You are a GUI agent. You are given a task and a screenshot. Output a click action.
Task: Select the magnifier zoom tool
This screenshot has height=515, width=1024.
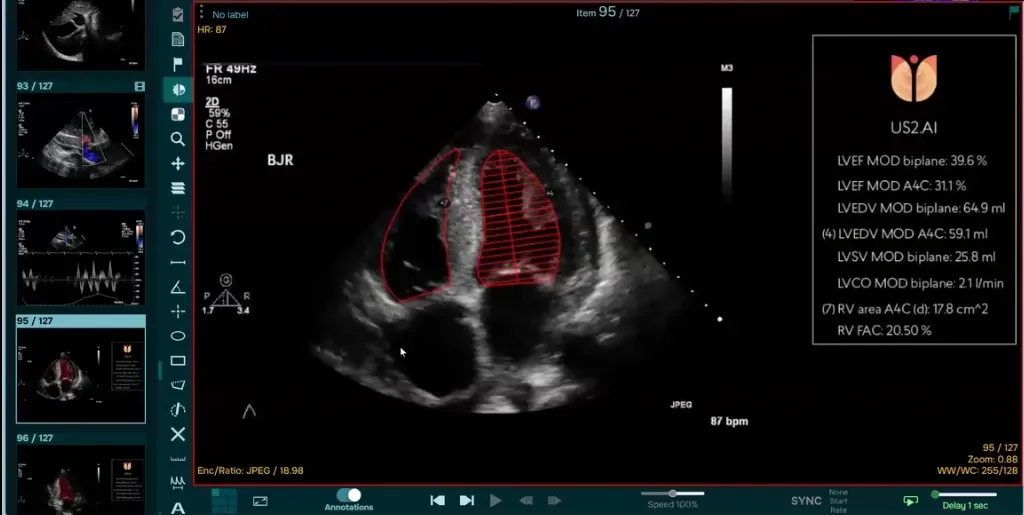click(x=178, y=139)
